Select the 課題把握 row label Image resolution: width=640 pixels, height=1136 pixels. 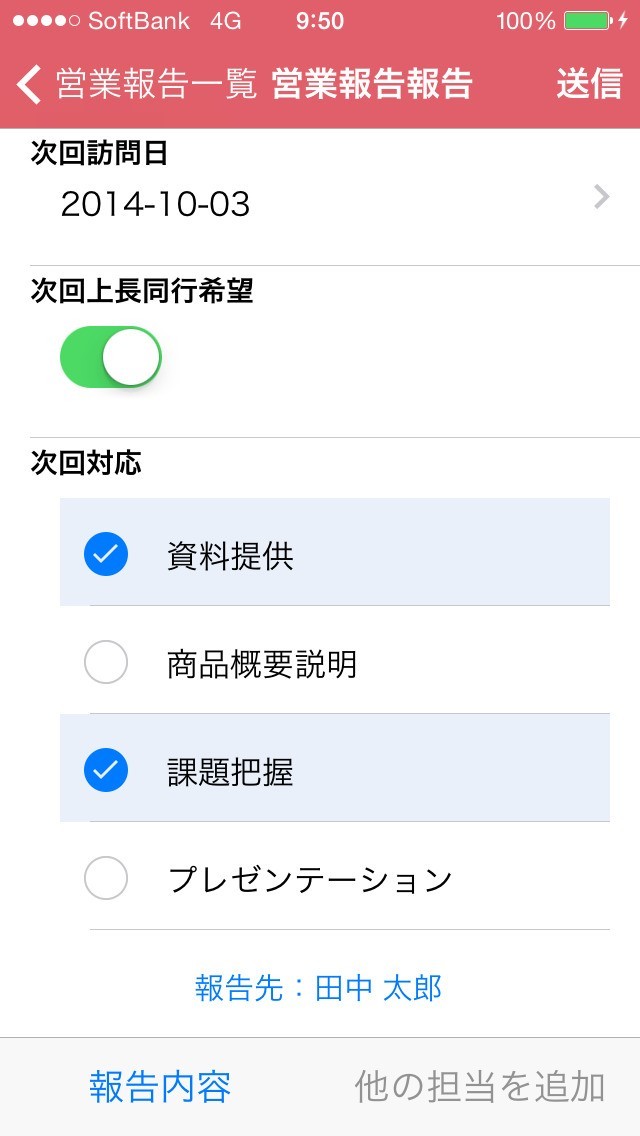(x=231, y=771)
